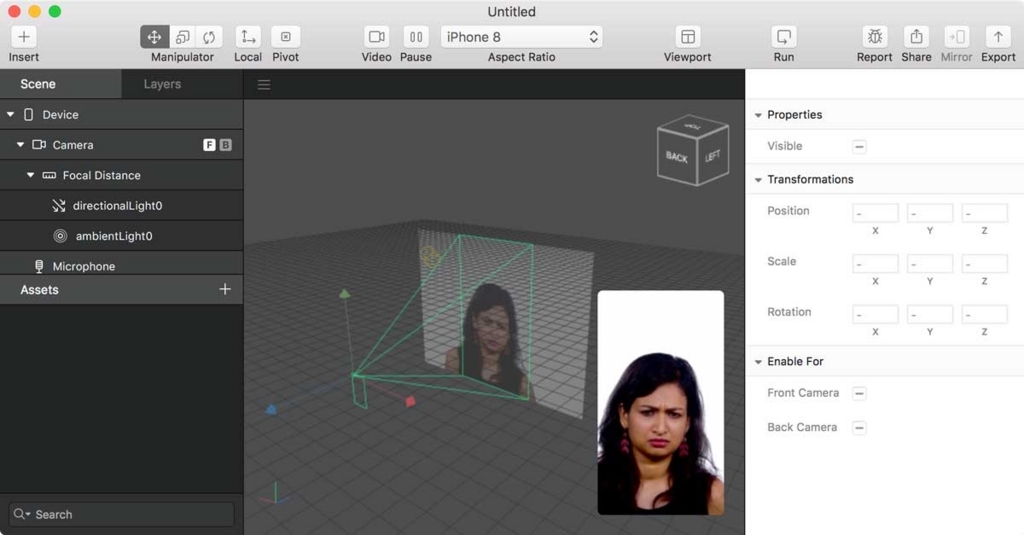Click the Rotation Z field

tap(984, 314)
